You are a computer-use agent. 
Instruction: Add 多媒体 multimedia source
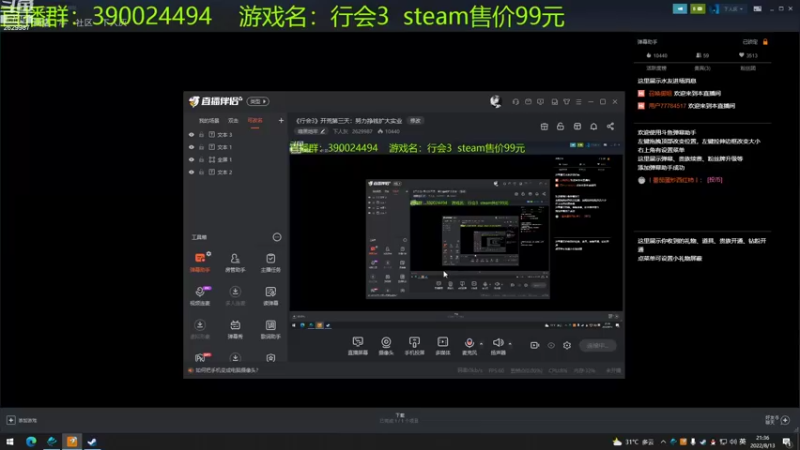[442, 345]
